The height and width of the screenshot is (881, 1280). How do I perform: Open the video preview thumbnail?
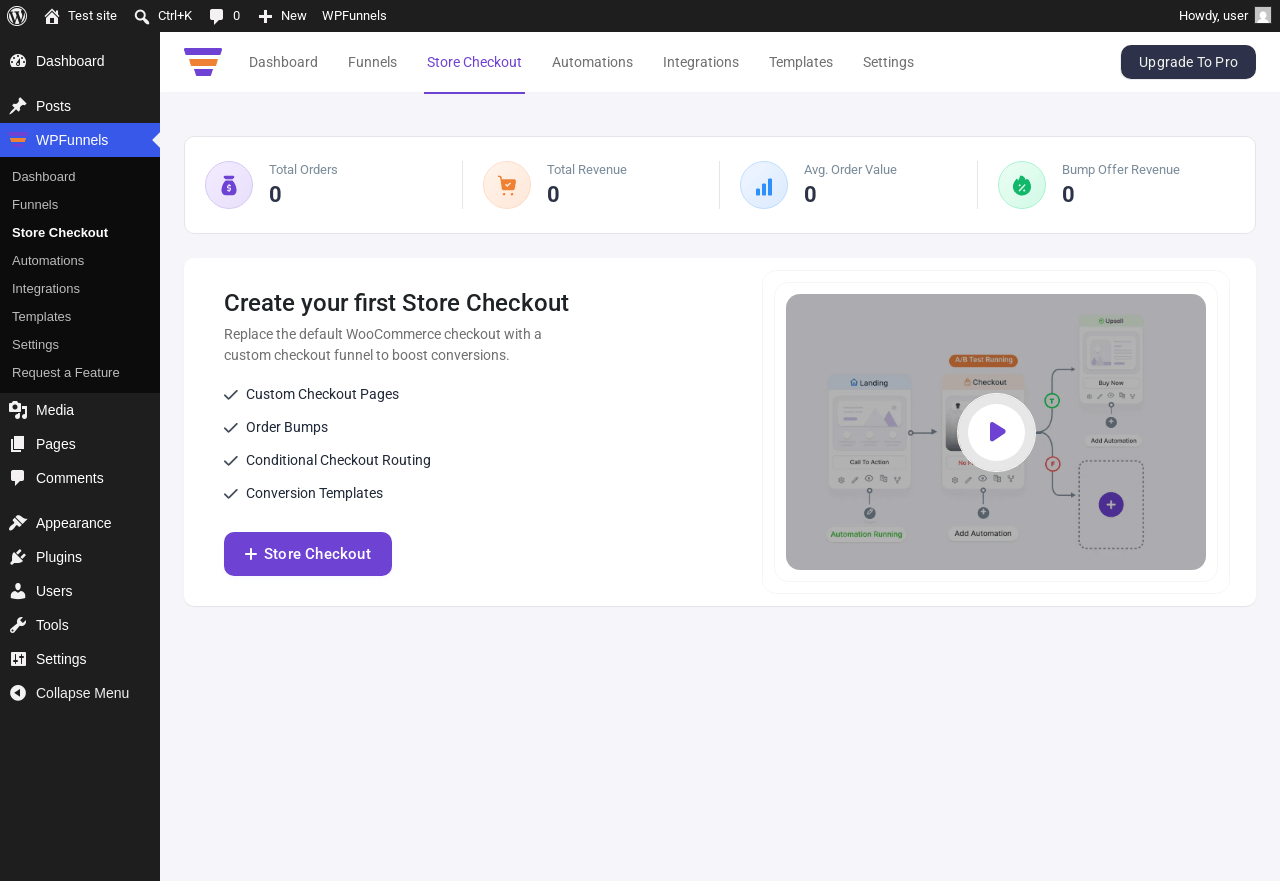996,432
